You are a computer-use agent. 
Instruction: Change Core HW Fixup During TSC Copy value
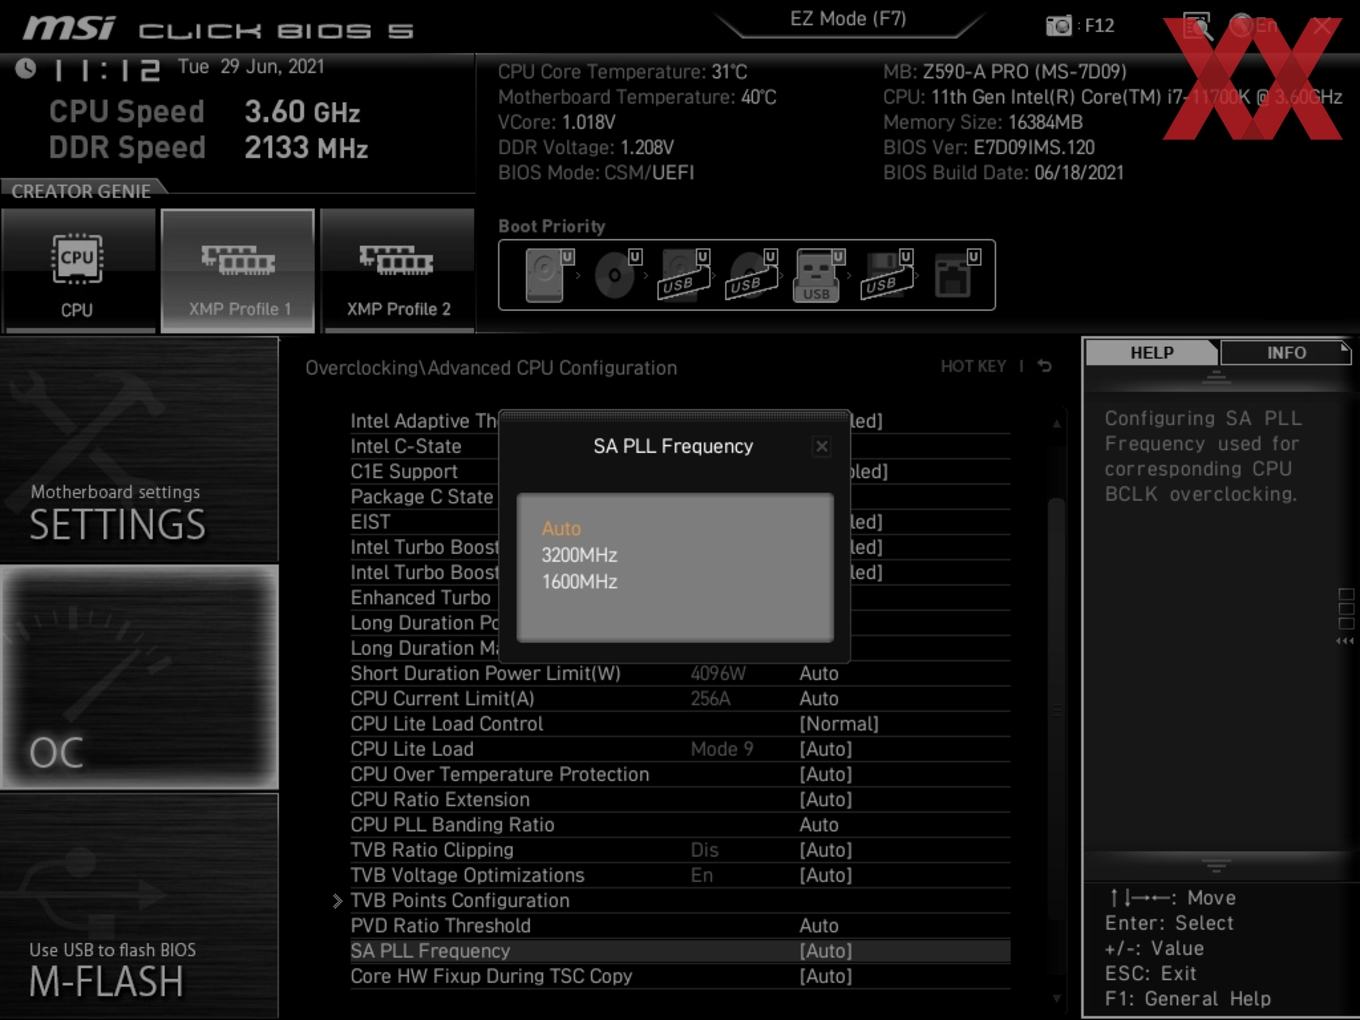pos(826,977)
